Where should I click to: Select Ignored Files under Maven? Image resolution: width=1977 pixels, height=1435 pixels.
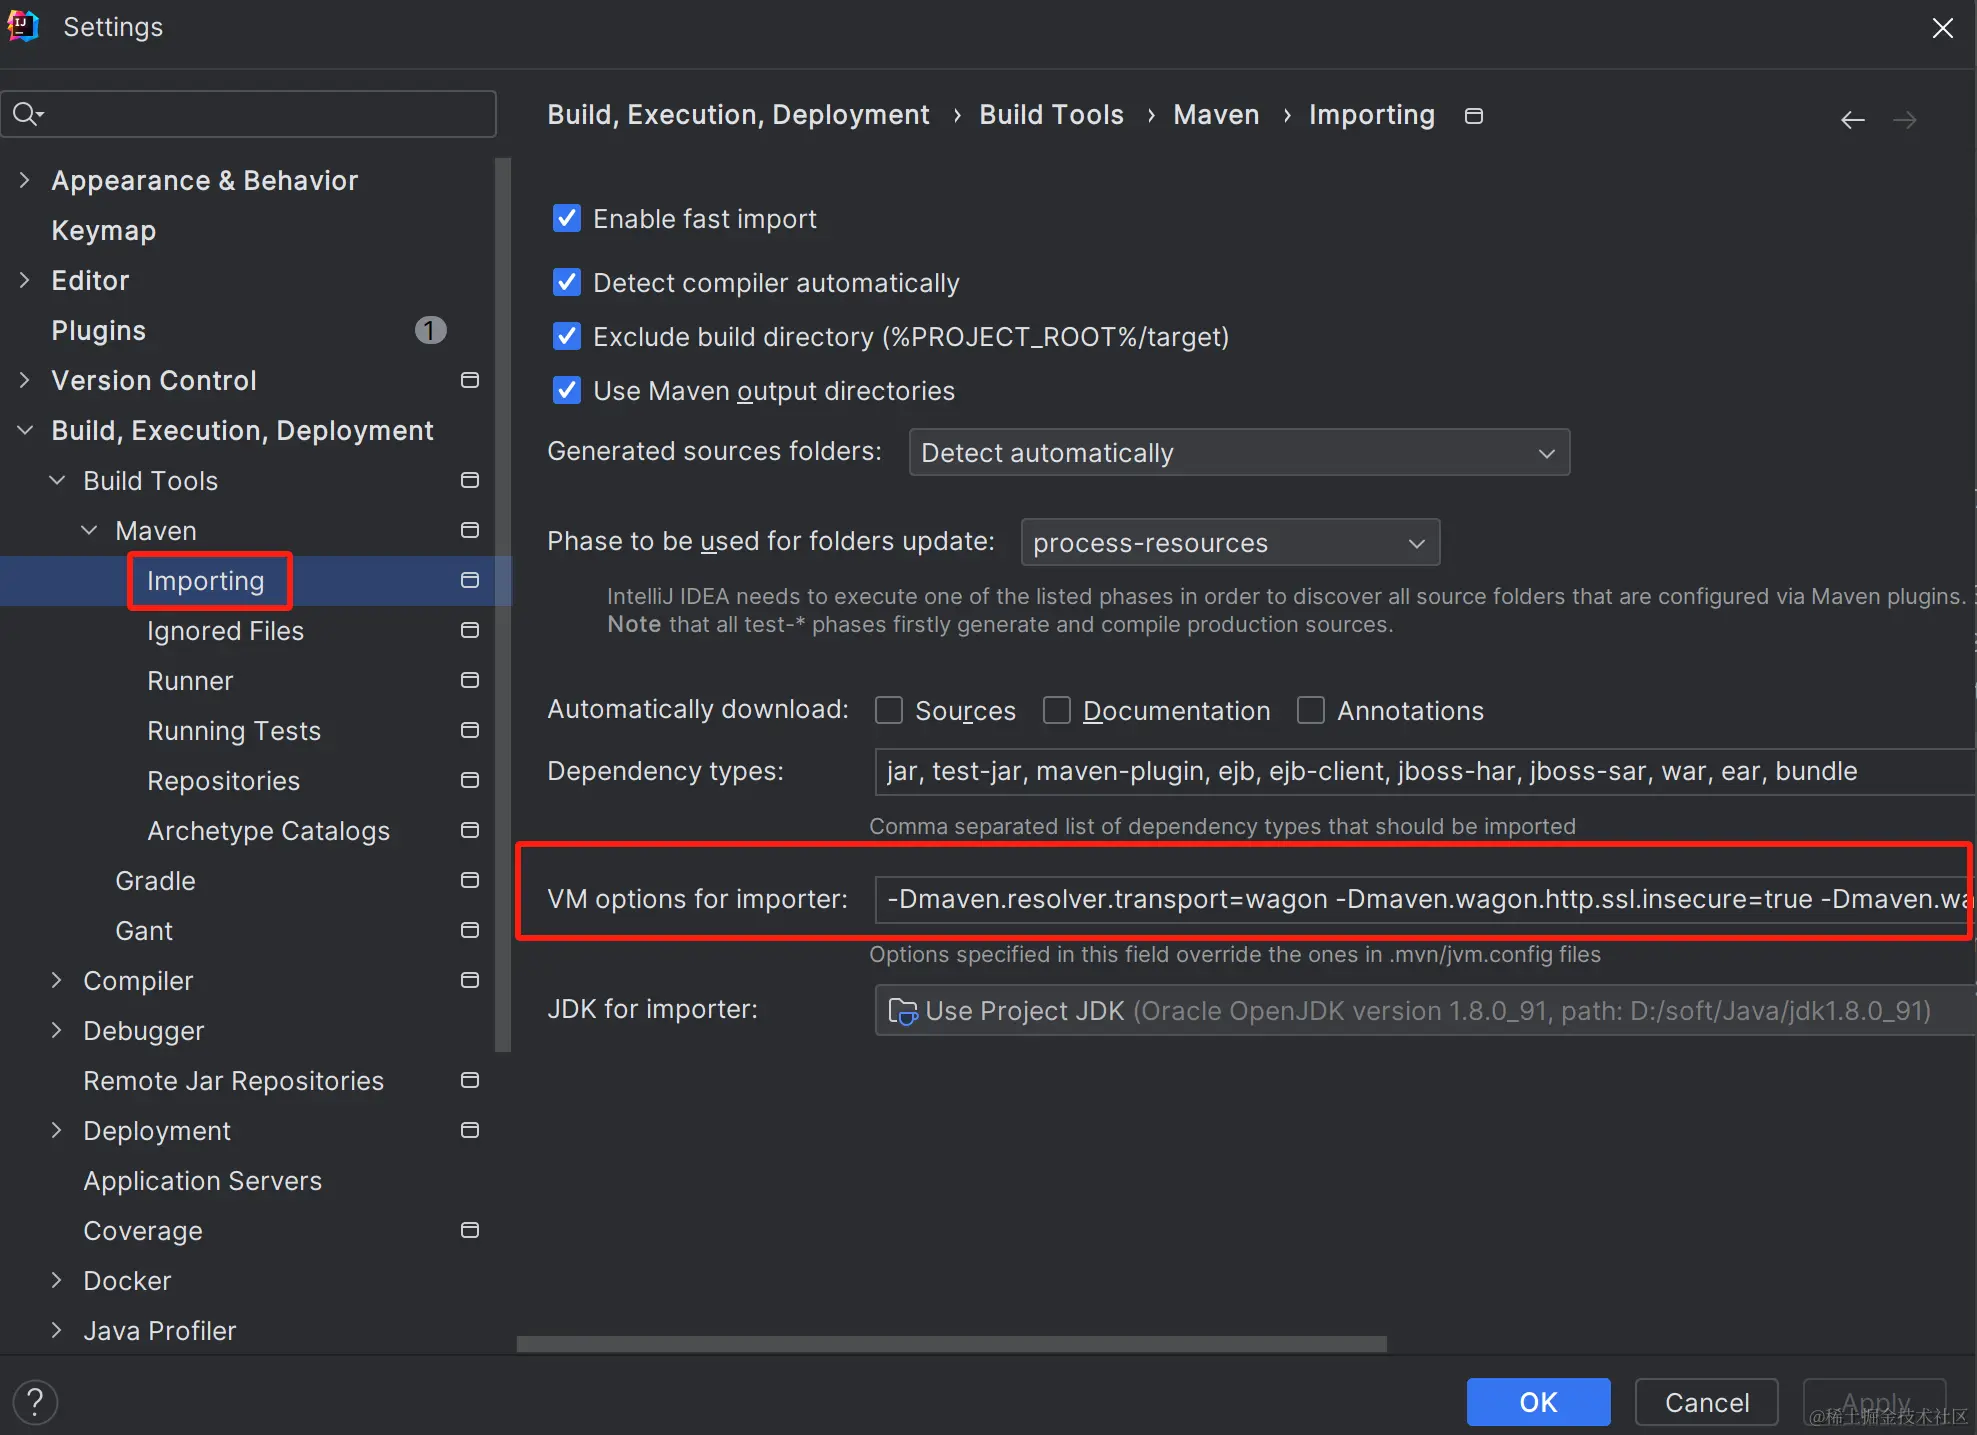tap(225, 631)
